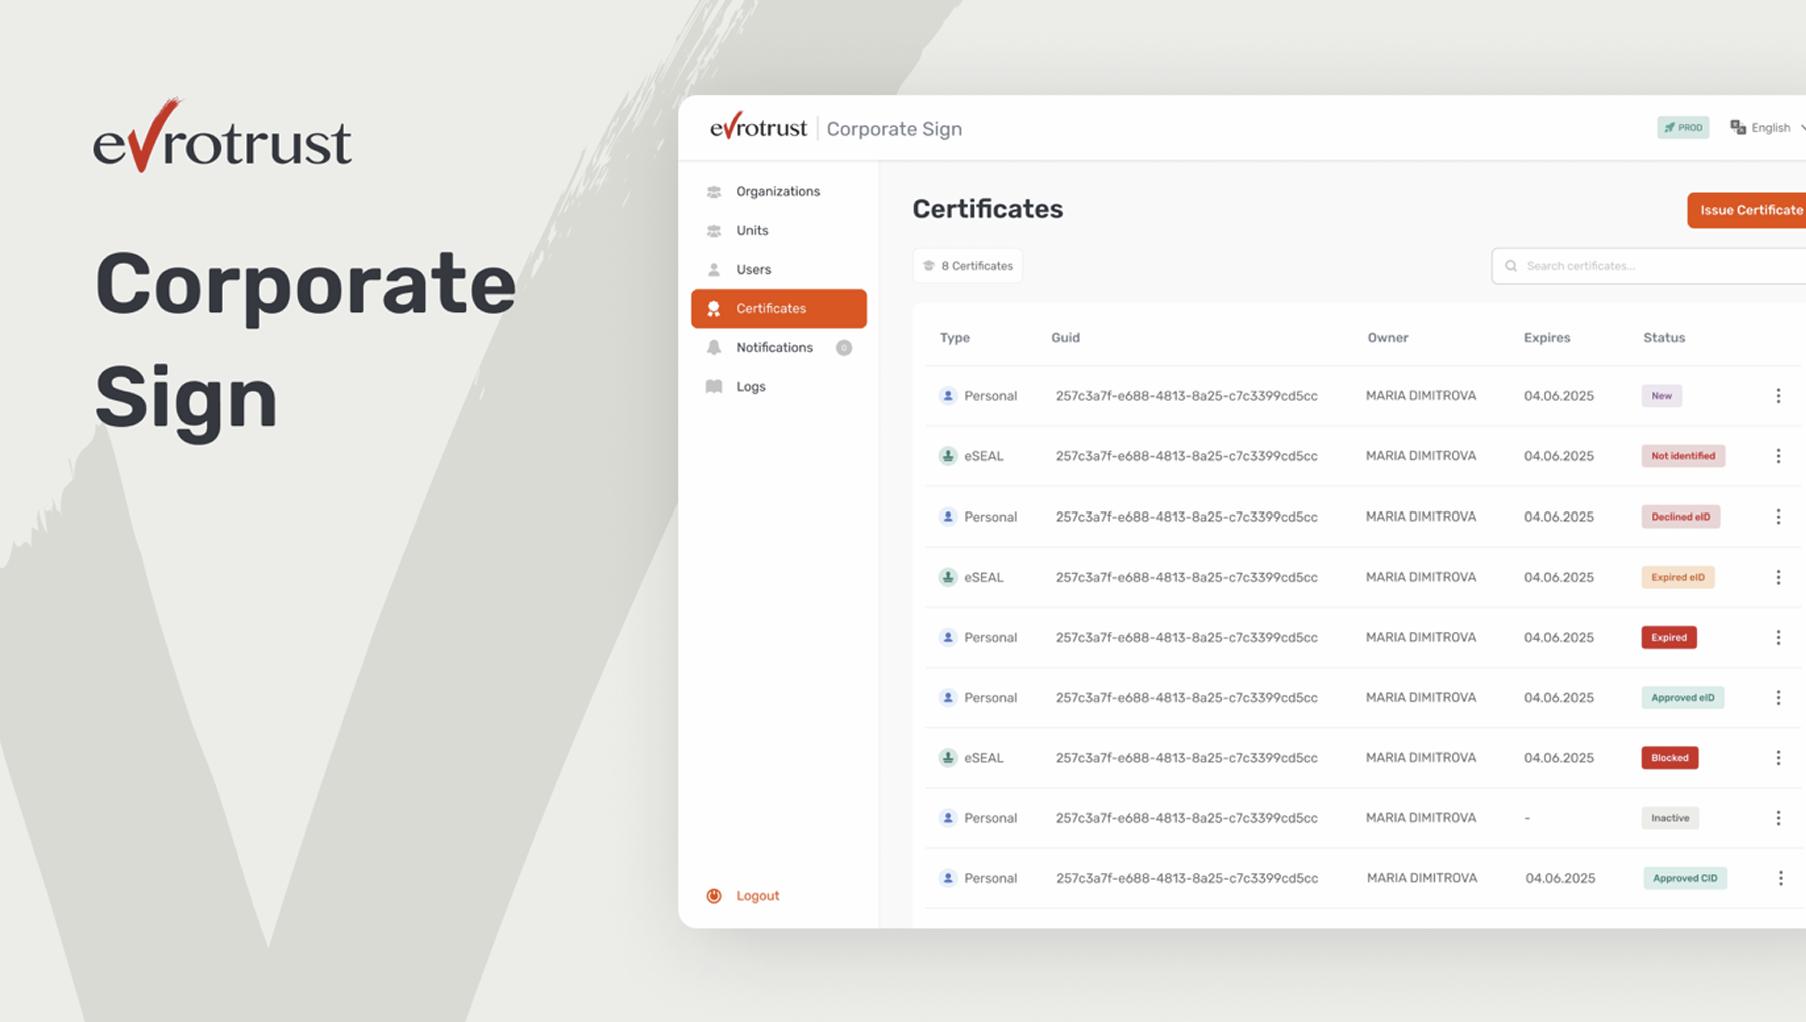The width and height of the screenshot is (1806, 1022).
Task: Open actions menu for Not identified row
Action: (1778, 456)
